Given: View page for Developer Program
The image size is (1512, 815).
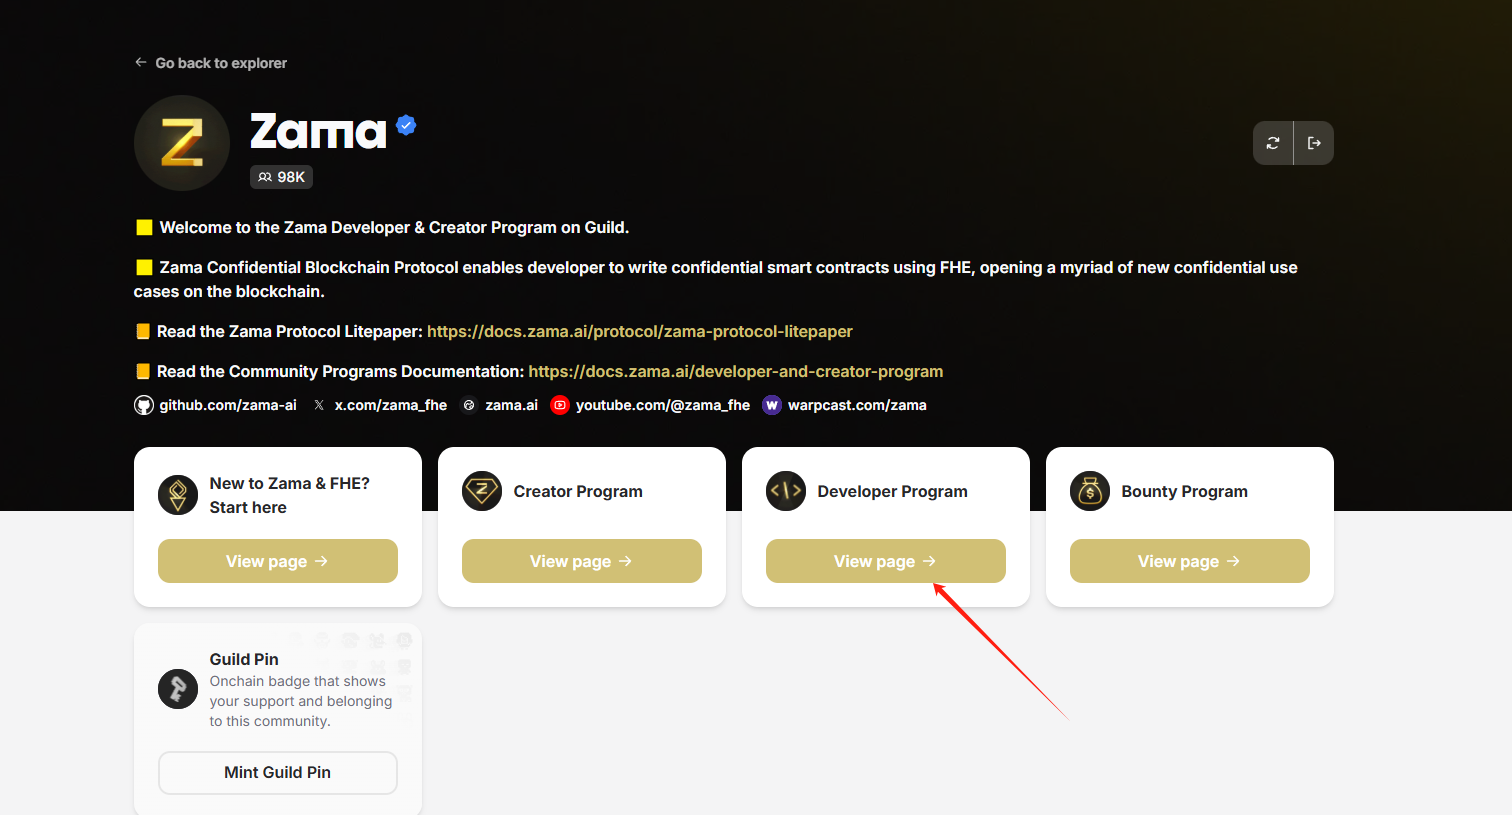Looking at the screenshot, I should (x=886, y=561).
